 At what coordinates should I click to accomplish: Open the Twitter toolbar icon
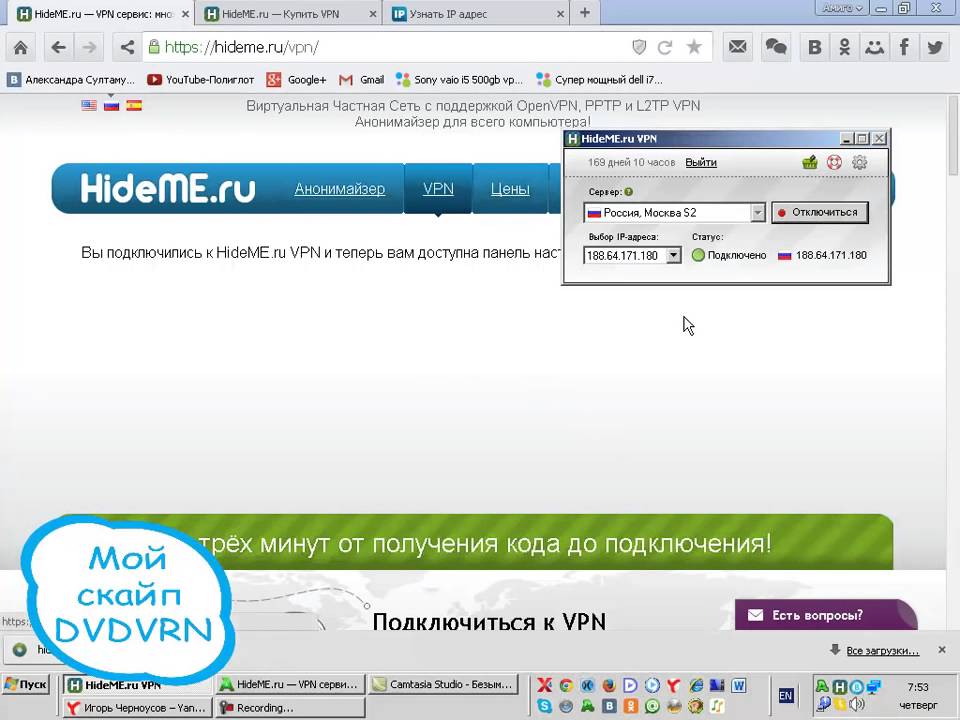934,47
